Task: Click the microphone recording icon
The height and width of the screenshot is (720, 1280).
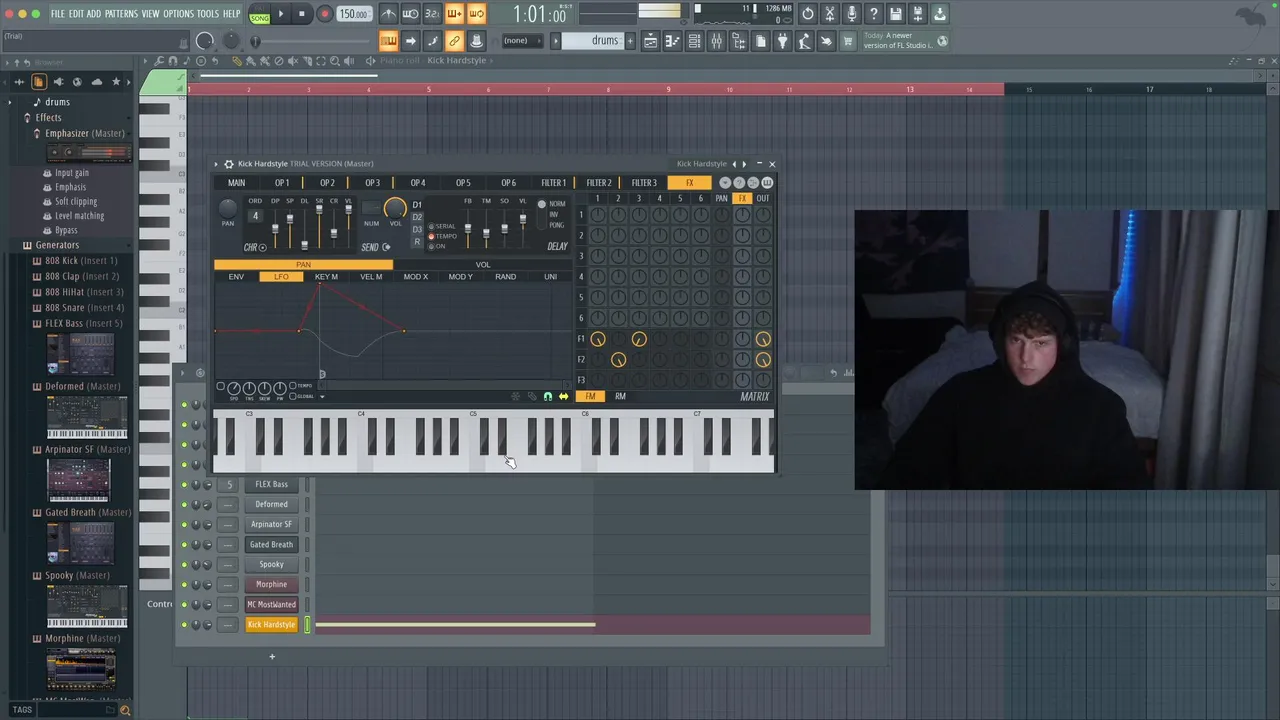Action: point(852,14)
